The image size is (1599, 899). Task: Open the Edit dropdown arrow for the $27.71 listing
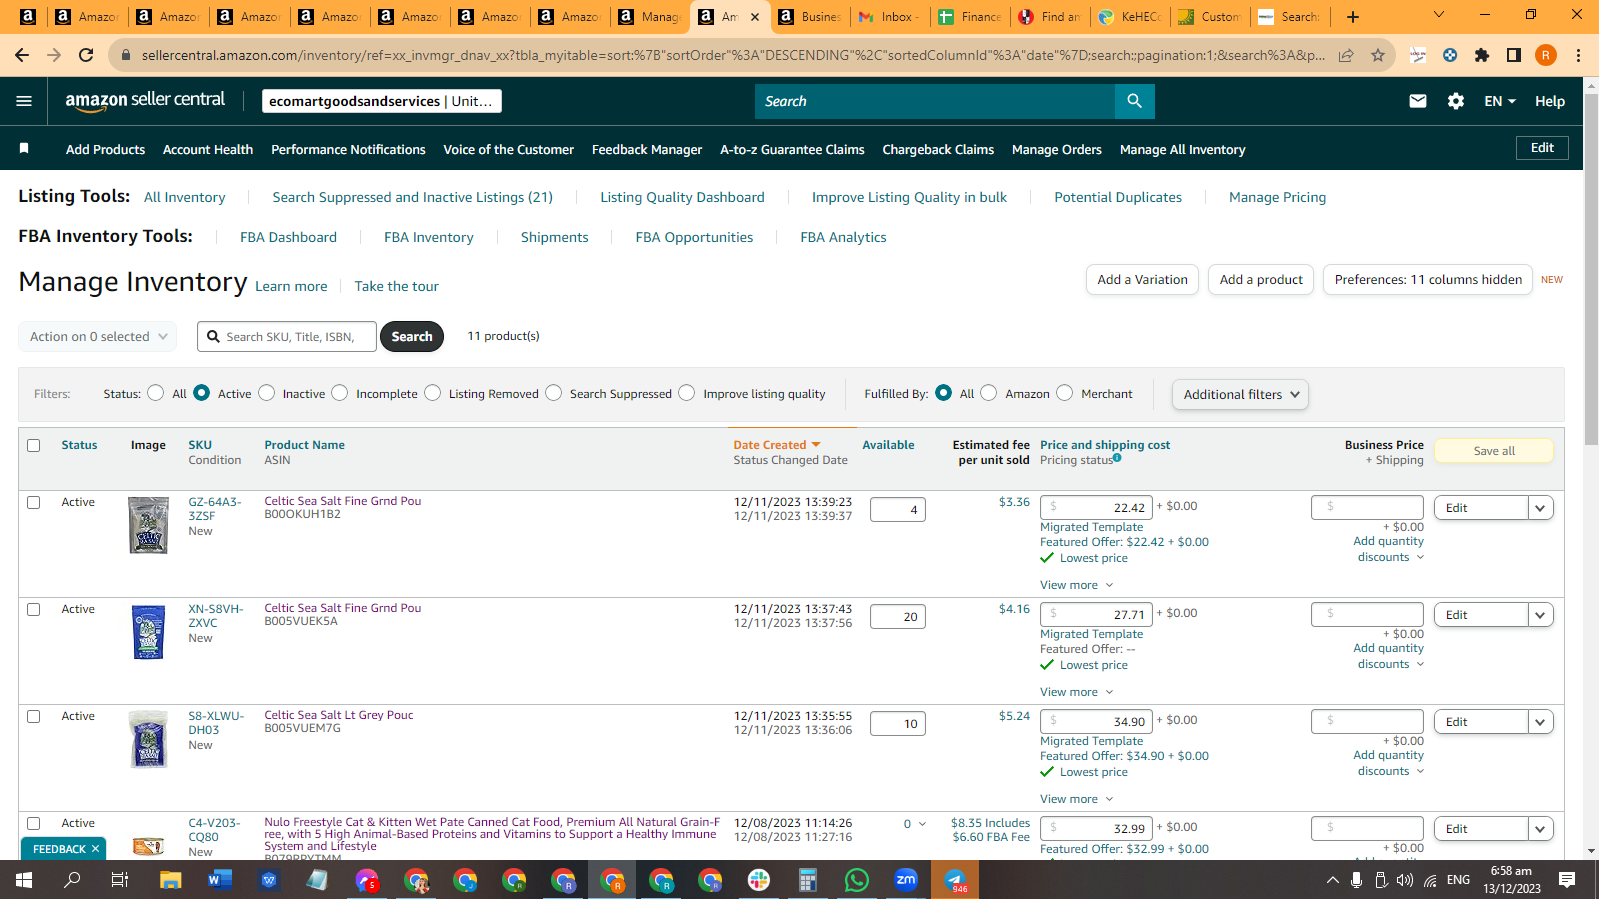[x=1541, y=615]
